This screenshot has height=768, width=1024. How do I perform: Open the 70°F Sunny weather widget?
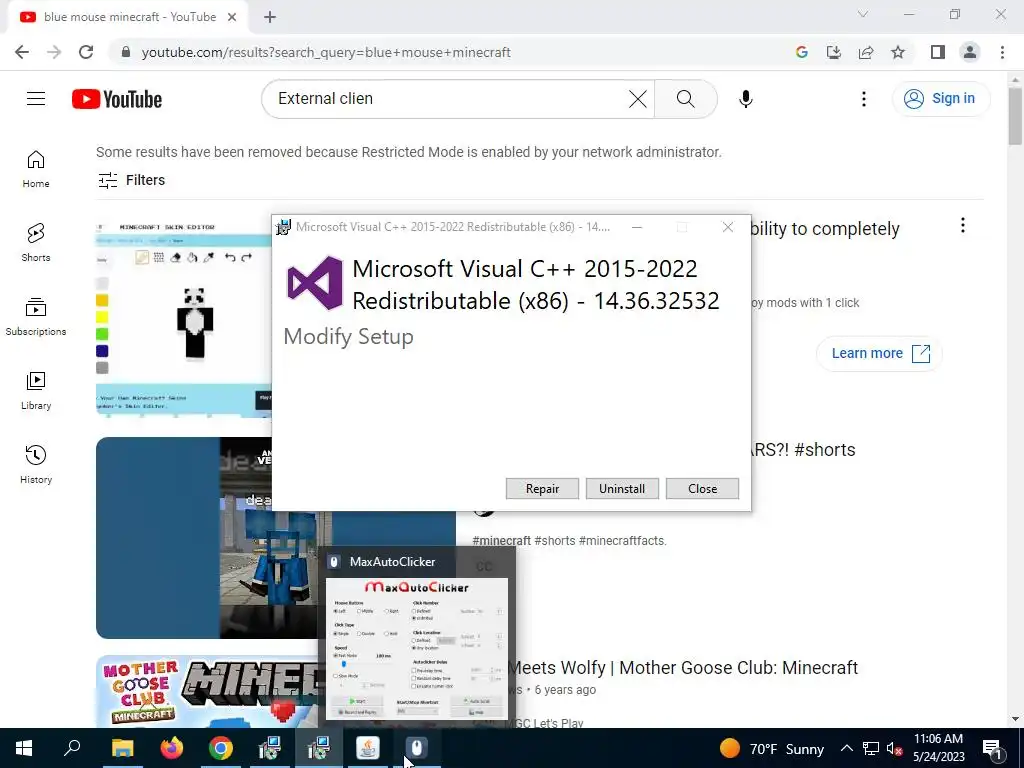[x=772, y=748]
